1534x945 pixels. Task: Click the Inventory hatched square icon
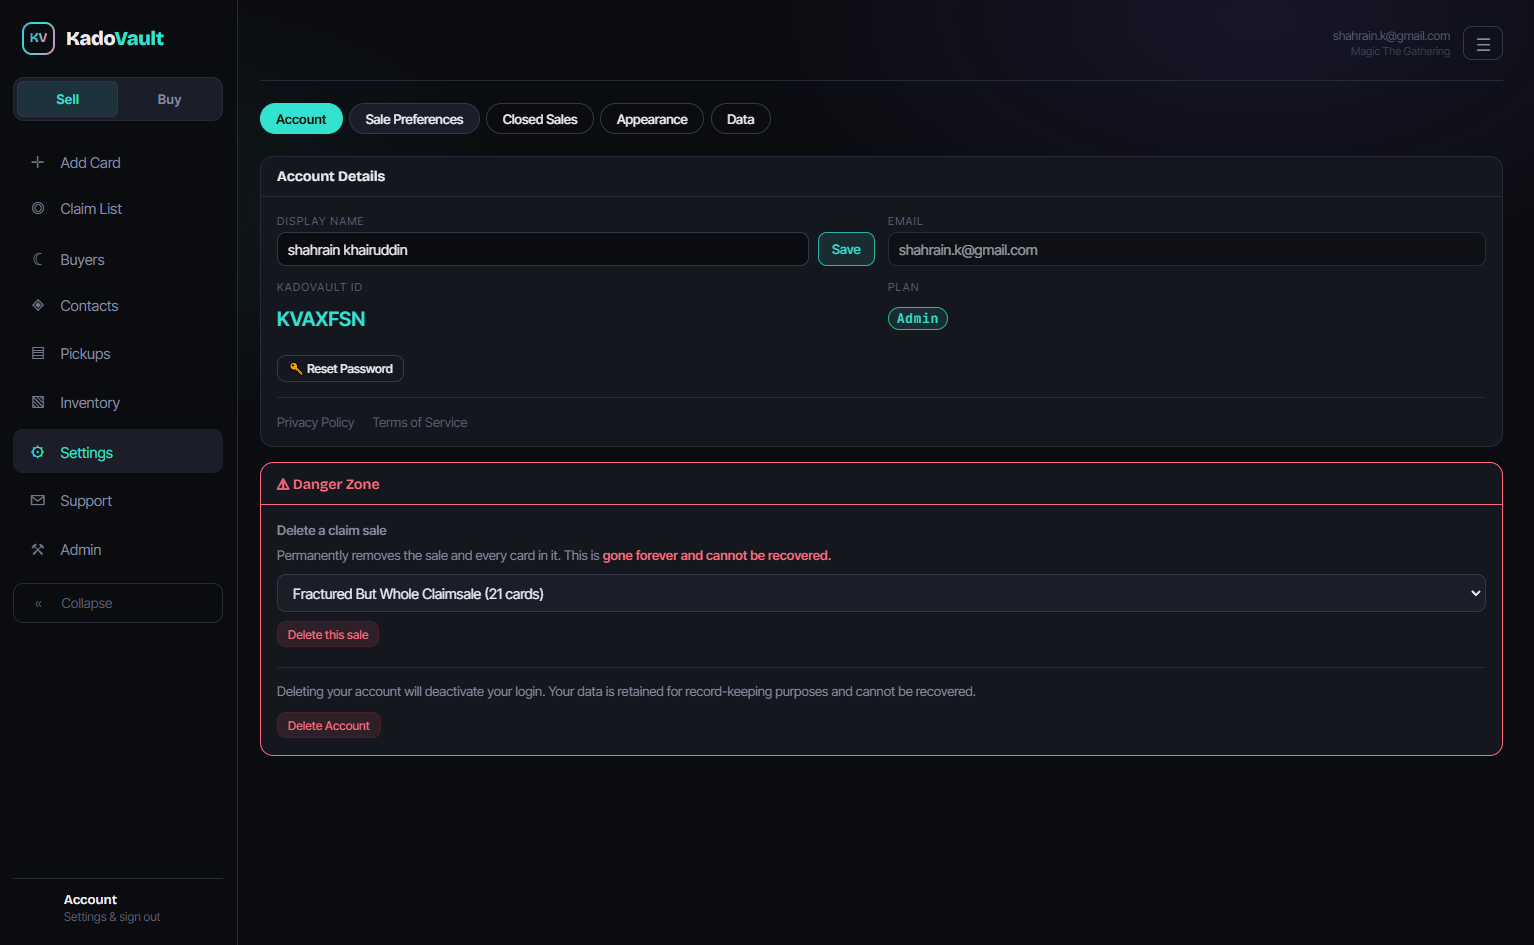38,402
